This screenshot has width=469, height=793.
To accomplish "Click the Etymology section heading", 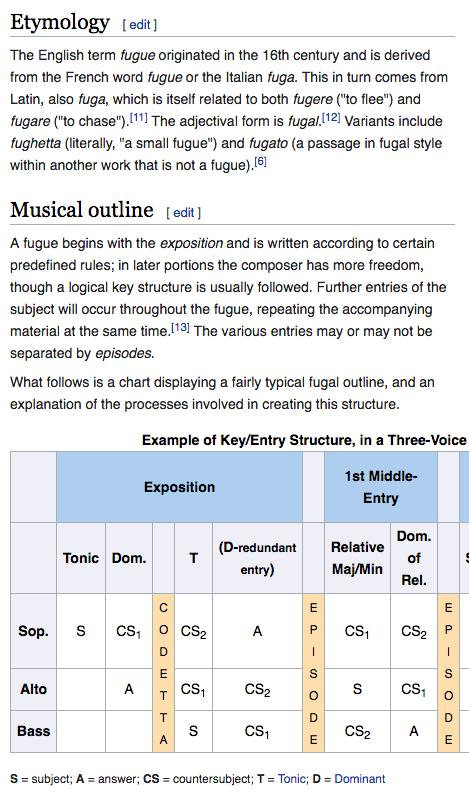I will 60,23.
